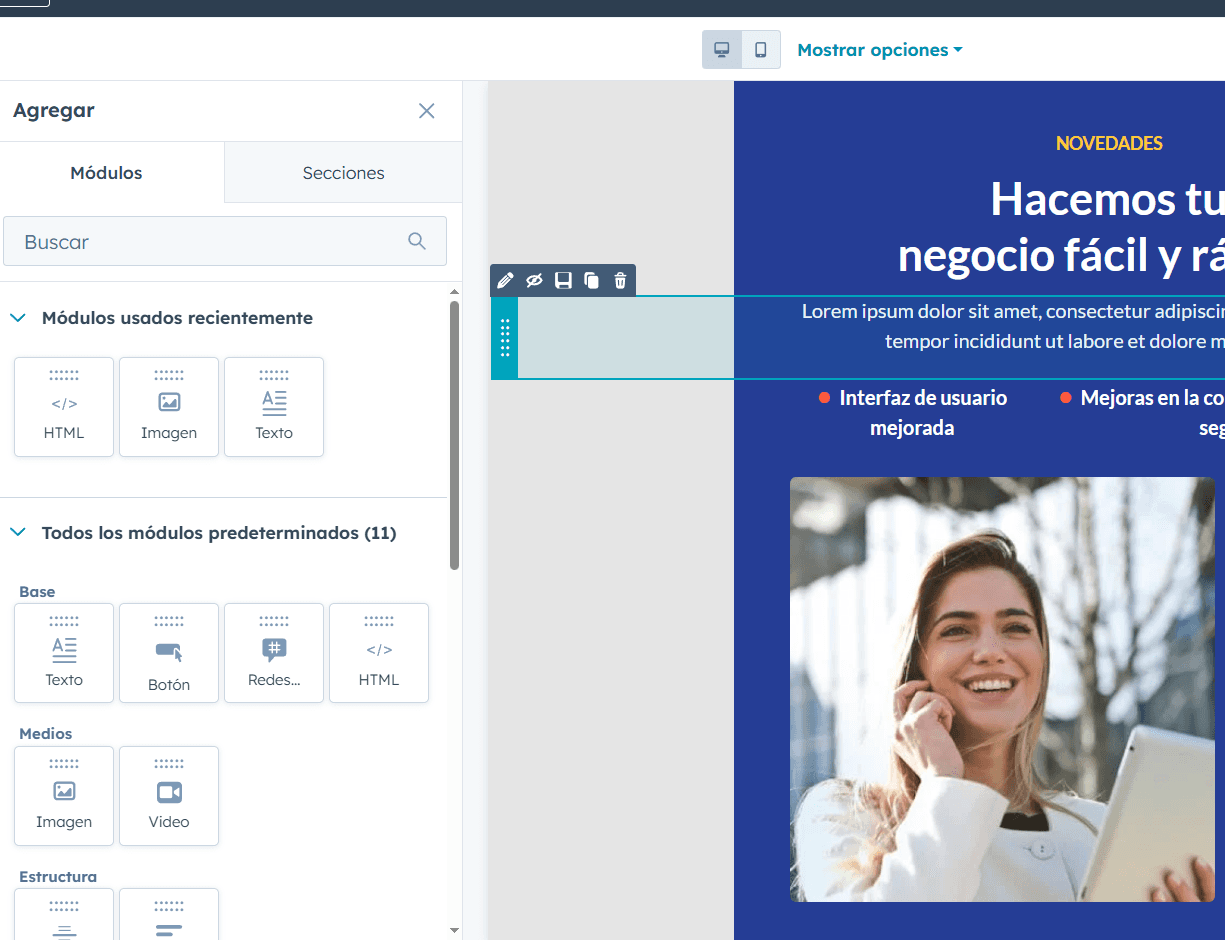
Task: Click the Estructura category label
Action: pyautogui.click(x=58, y=877)
